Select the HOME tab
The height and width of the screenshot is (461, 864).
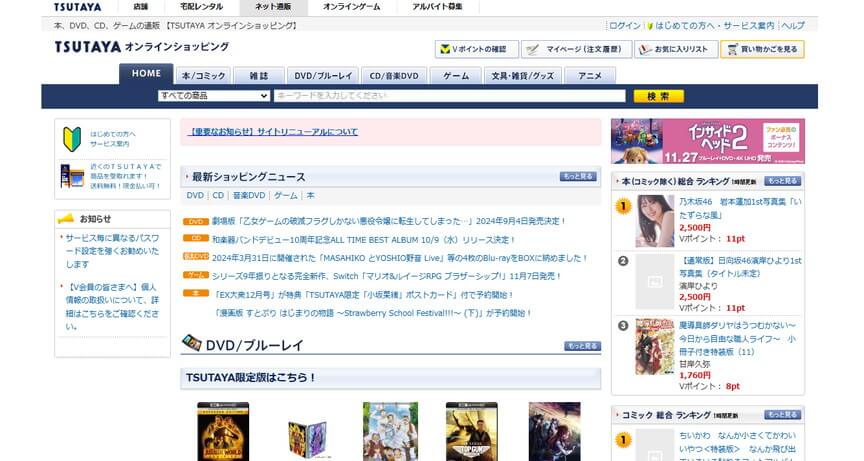pos(146,74)
